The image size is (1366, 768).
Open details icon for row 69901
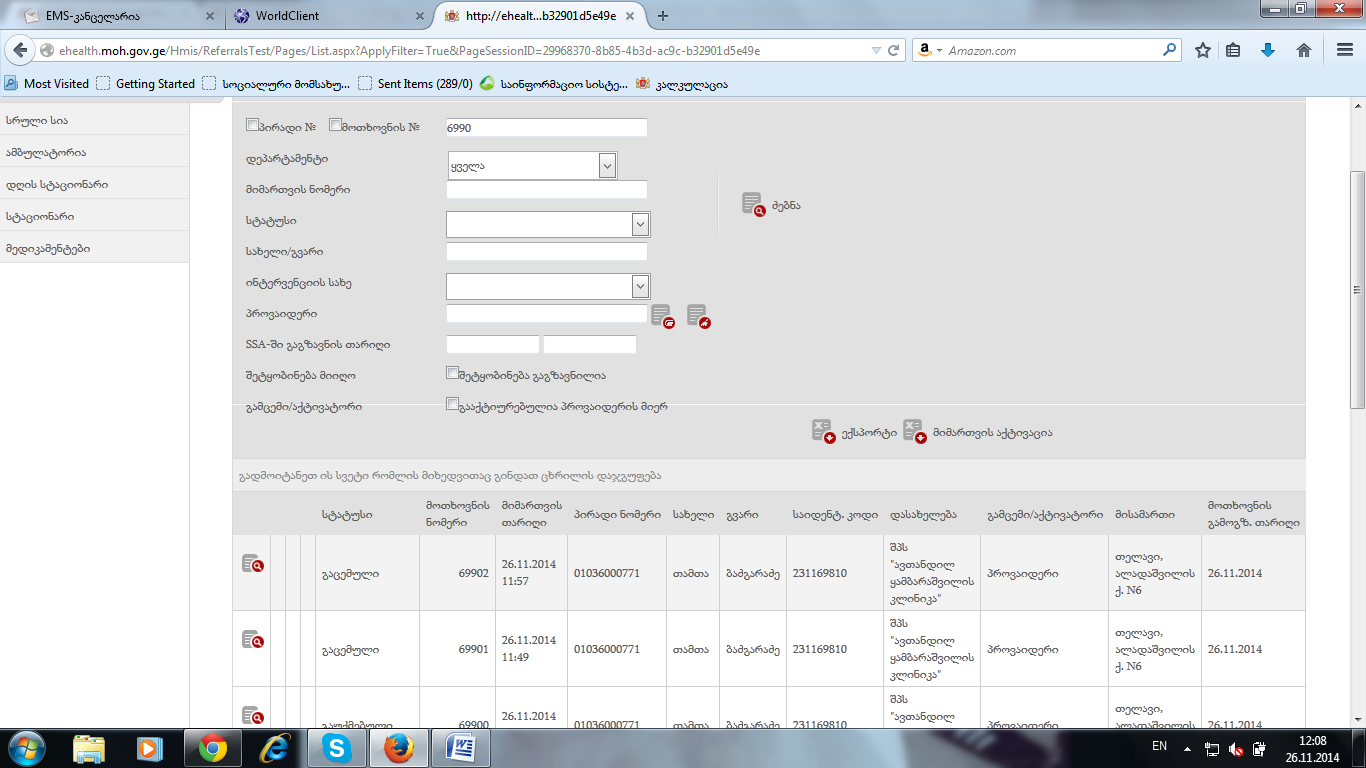[252, 640]
